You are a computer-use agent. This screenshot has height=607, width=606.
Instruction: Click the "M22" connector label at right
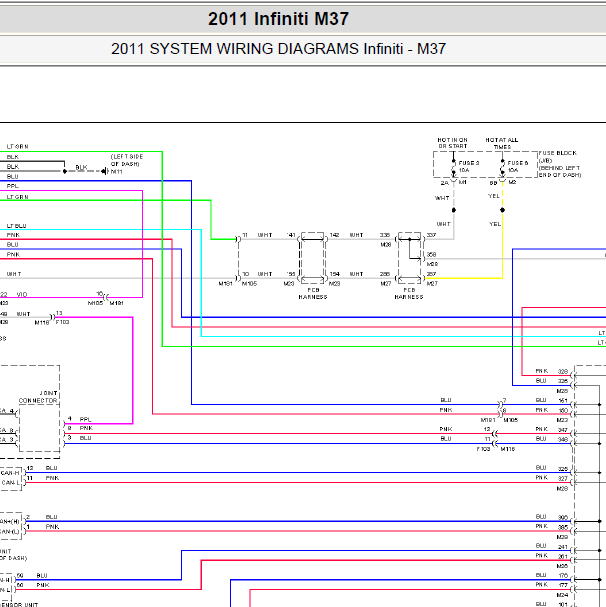pyautogui.click(x=562, y=420)
